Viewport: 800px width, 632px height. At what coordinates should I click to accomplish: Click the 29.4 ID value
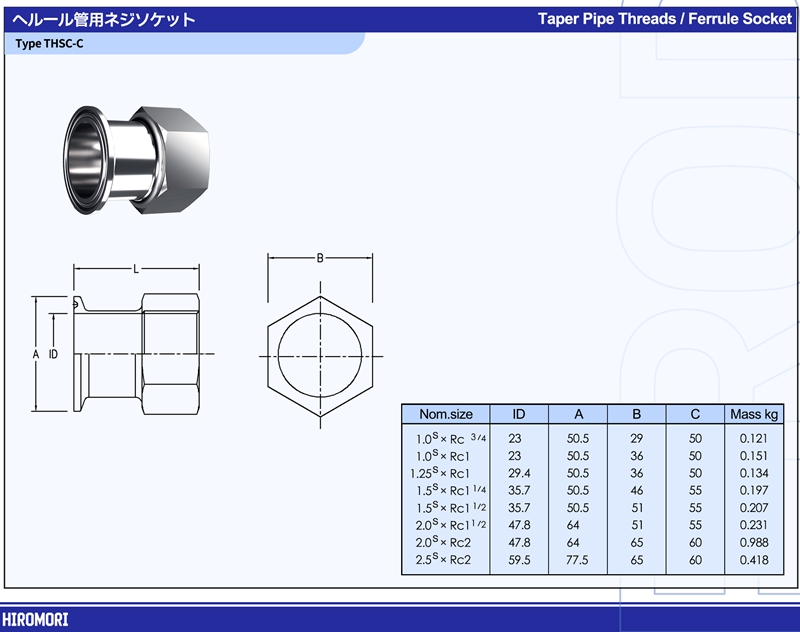coord(519,473)
